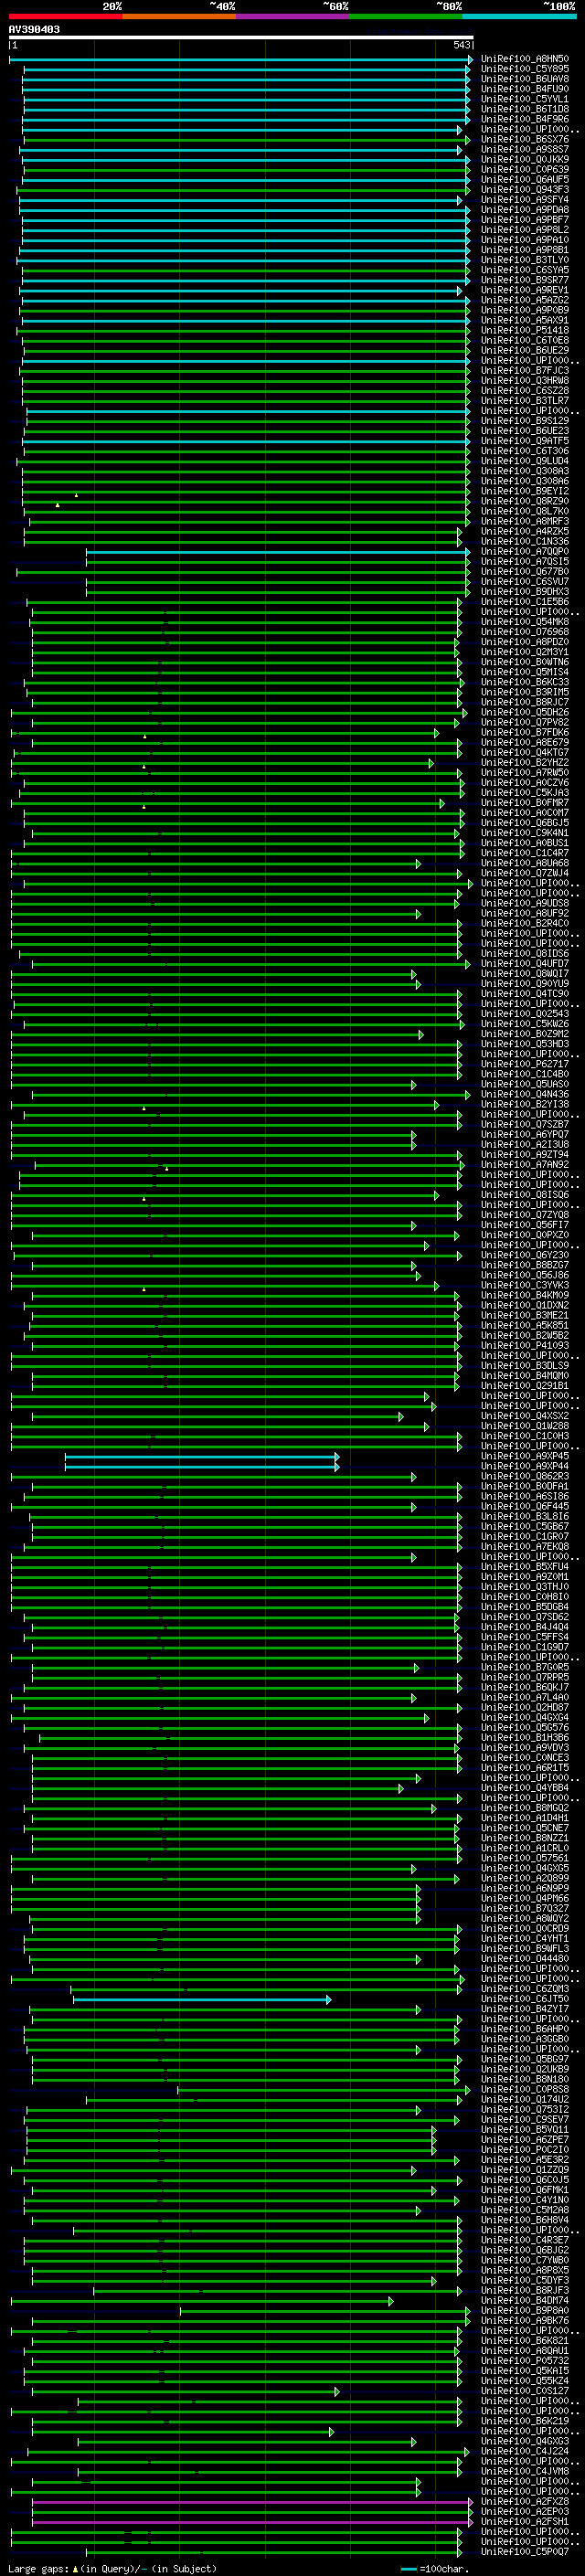585x2576 pixels.
Task: Click the white AV390403 query sequence bar
Action: [241, 38]
